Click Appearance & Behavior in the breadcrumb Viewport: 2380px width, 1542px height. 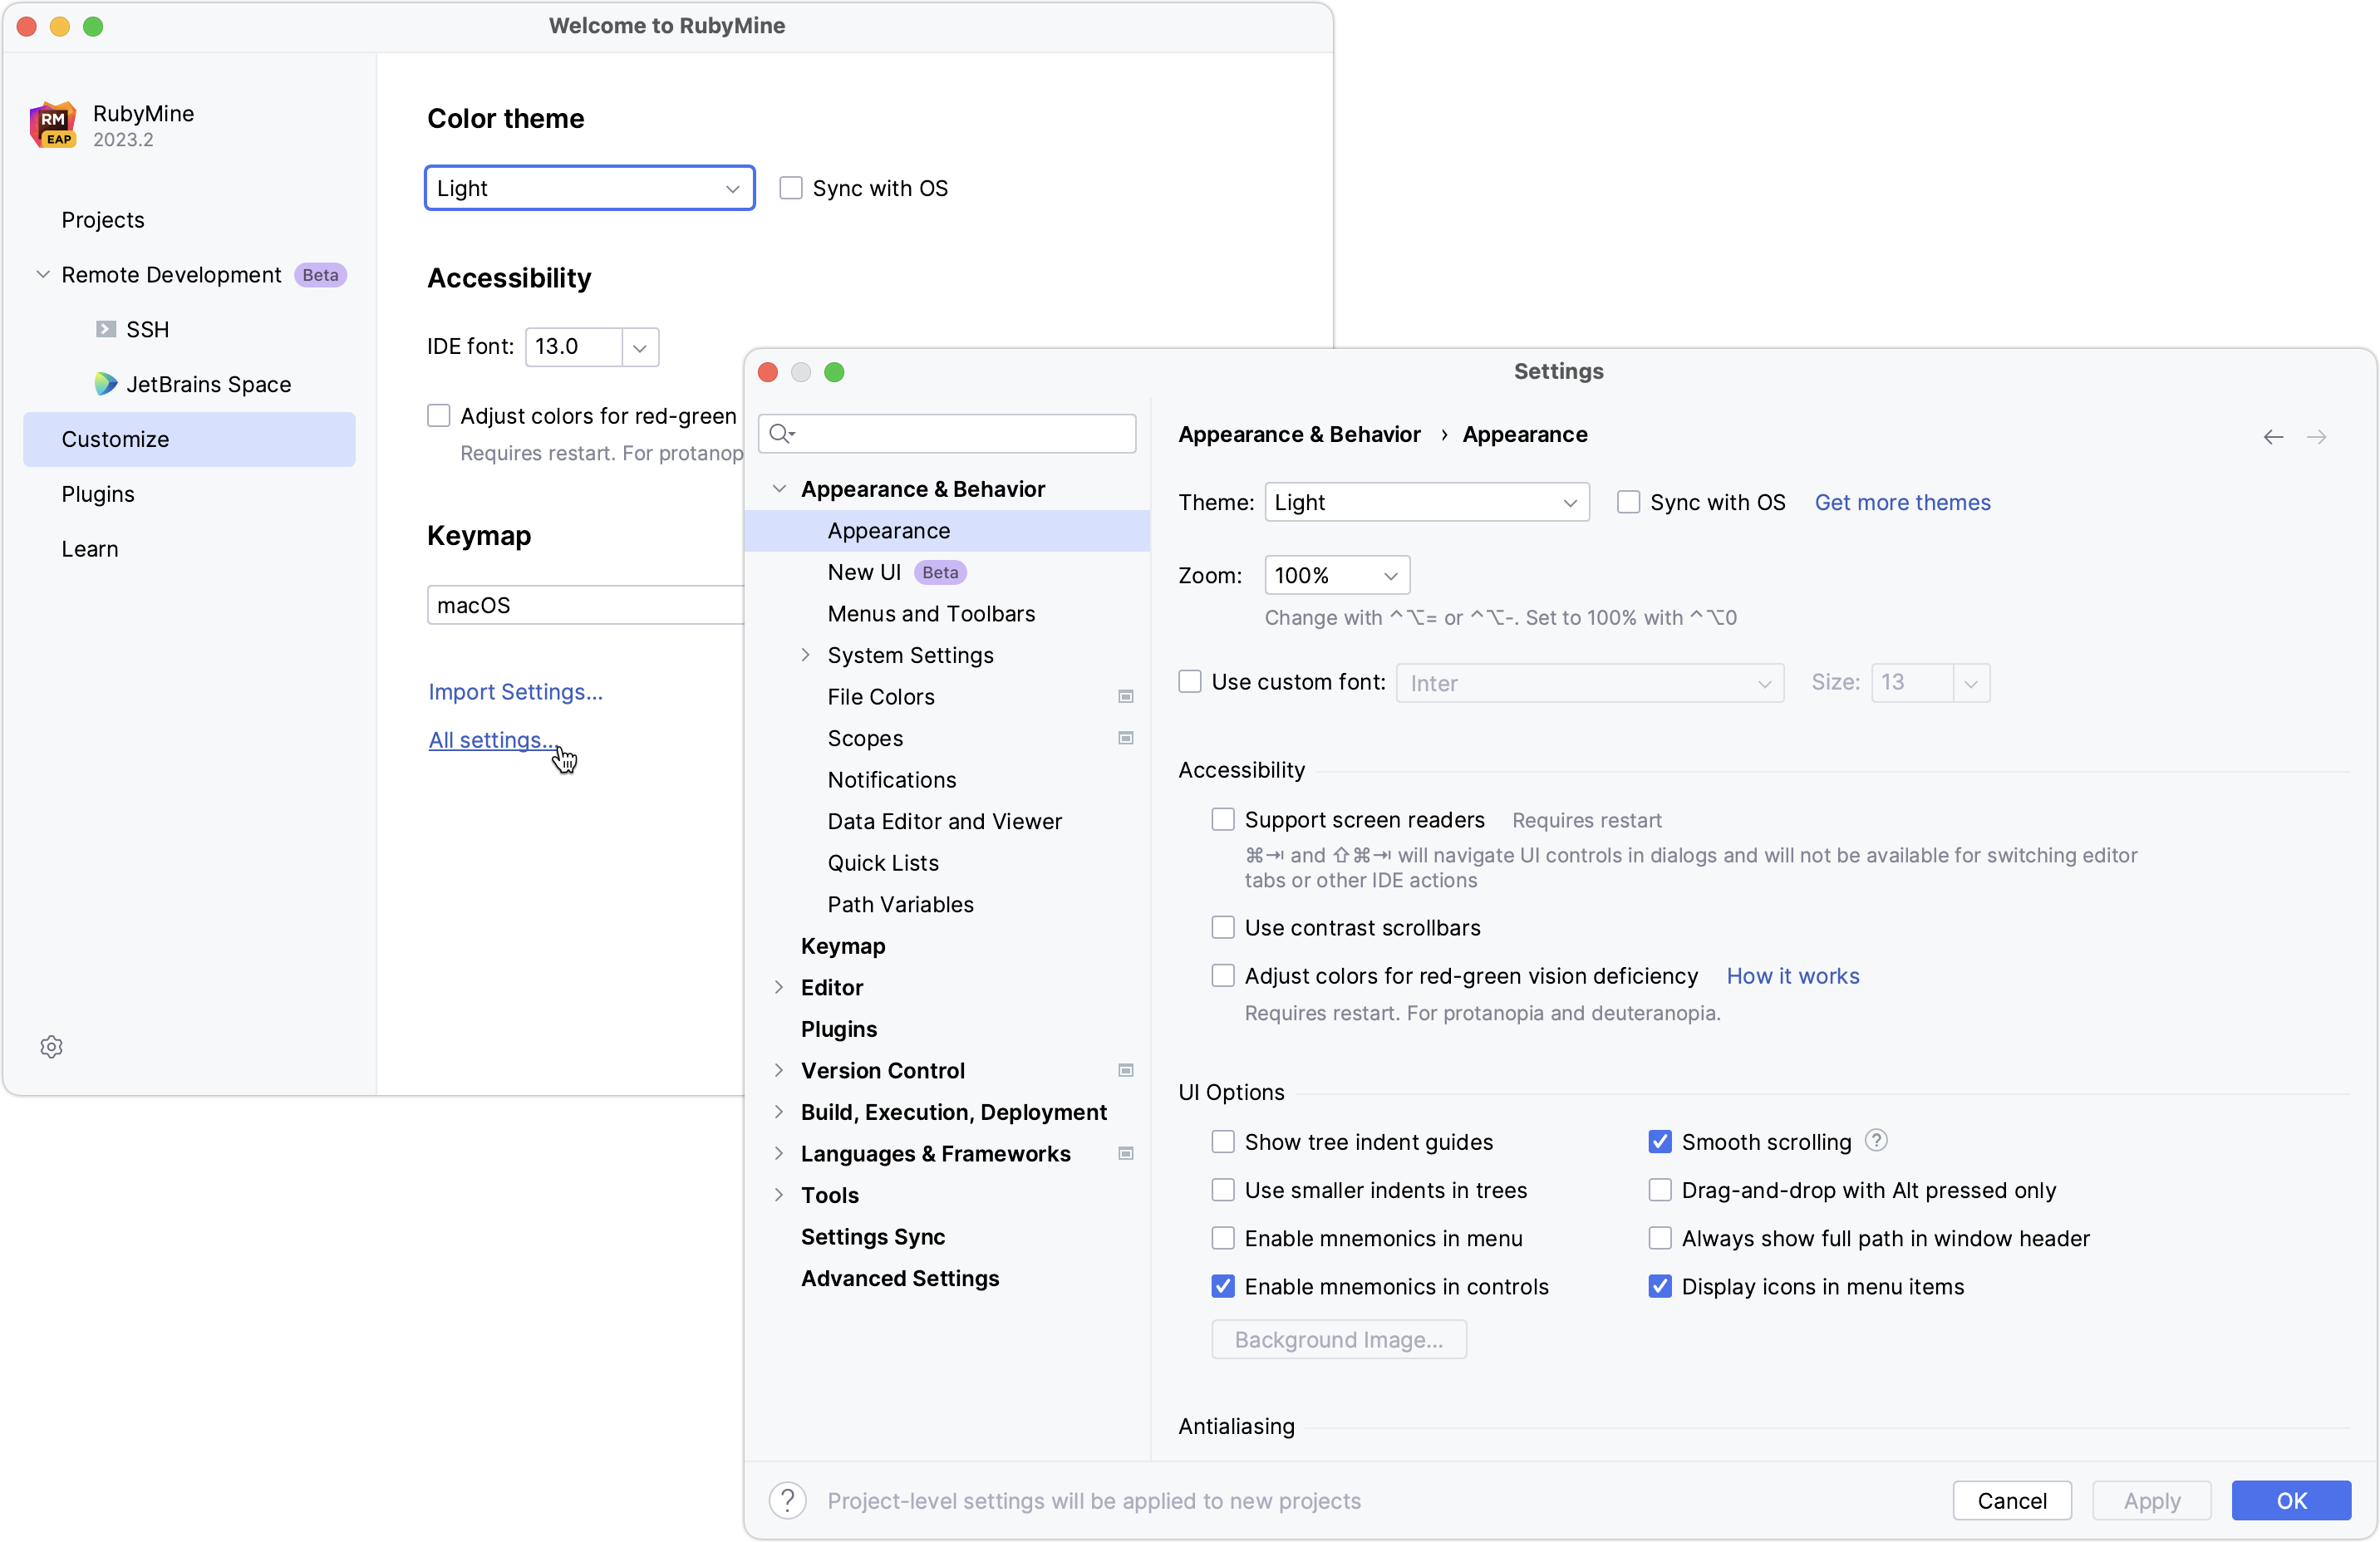coord(1298,434)
